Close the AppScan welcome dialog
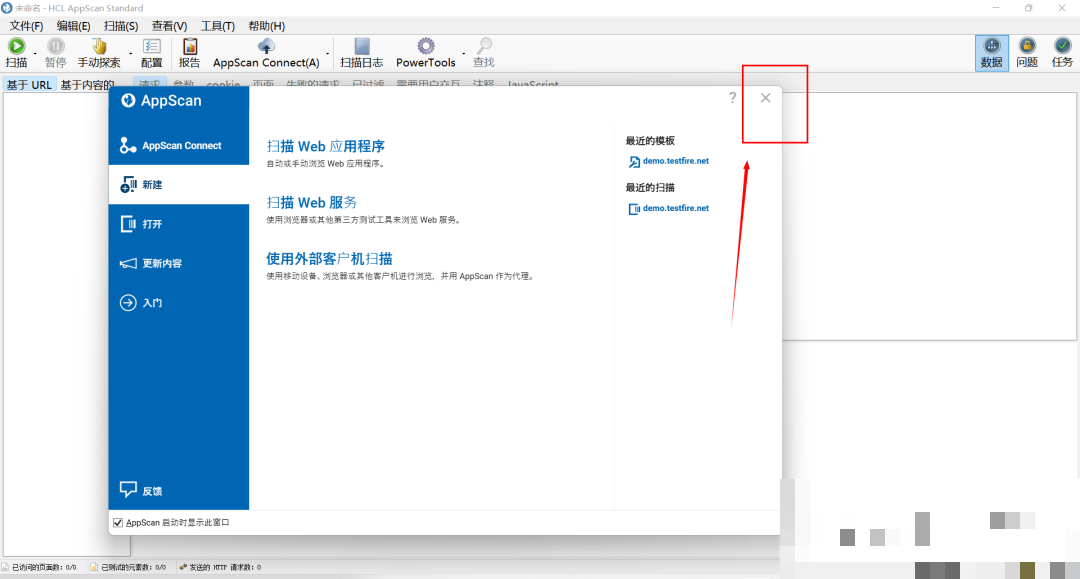1080x579 pixels. click(765, 98)
